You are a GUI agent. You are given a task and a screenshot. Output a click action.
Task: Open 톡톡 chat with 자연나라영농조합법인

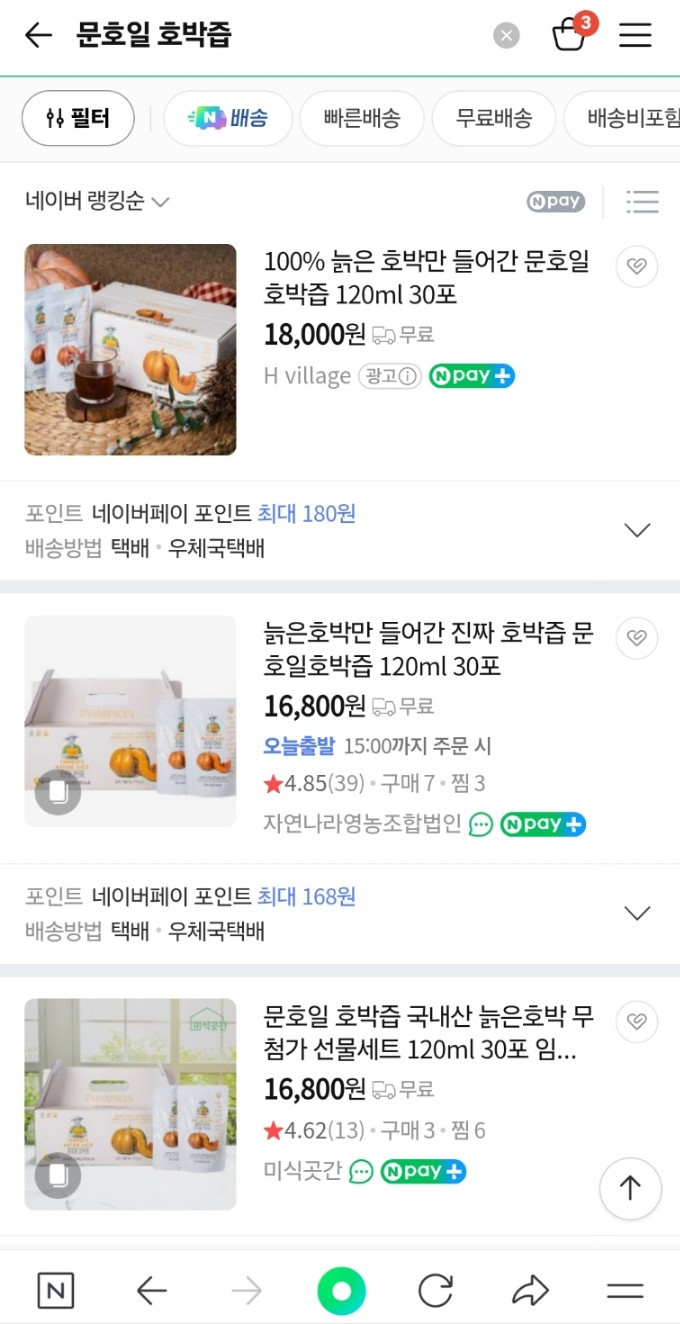pos(479,824)
